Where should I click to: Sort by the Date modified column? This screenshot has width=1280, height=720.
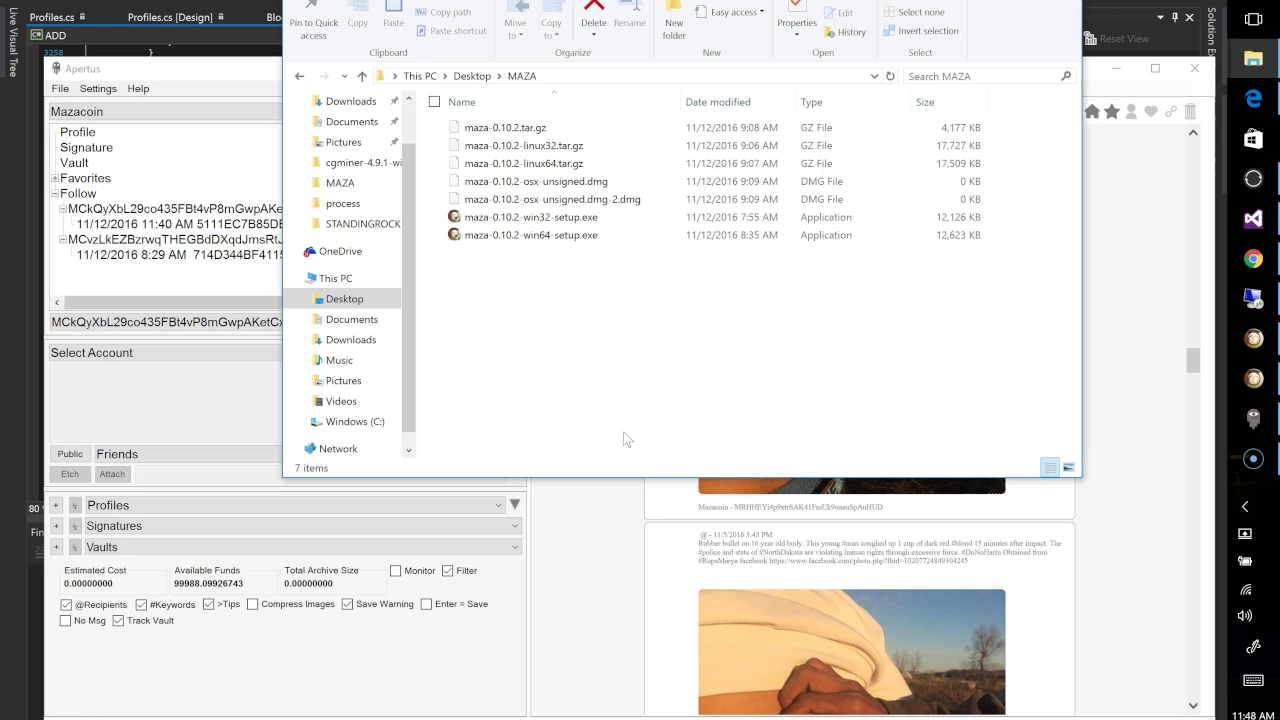pyautogui.click(x=718, y=102)
